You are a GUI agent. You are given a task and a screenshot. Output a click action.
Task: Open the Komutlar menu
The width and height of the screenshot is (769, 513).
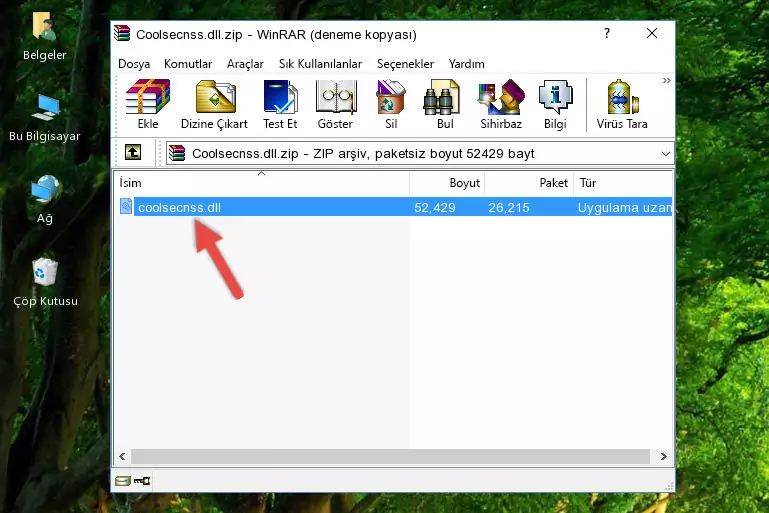188,64
